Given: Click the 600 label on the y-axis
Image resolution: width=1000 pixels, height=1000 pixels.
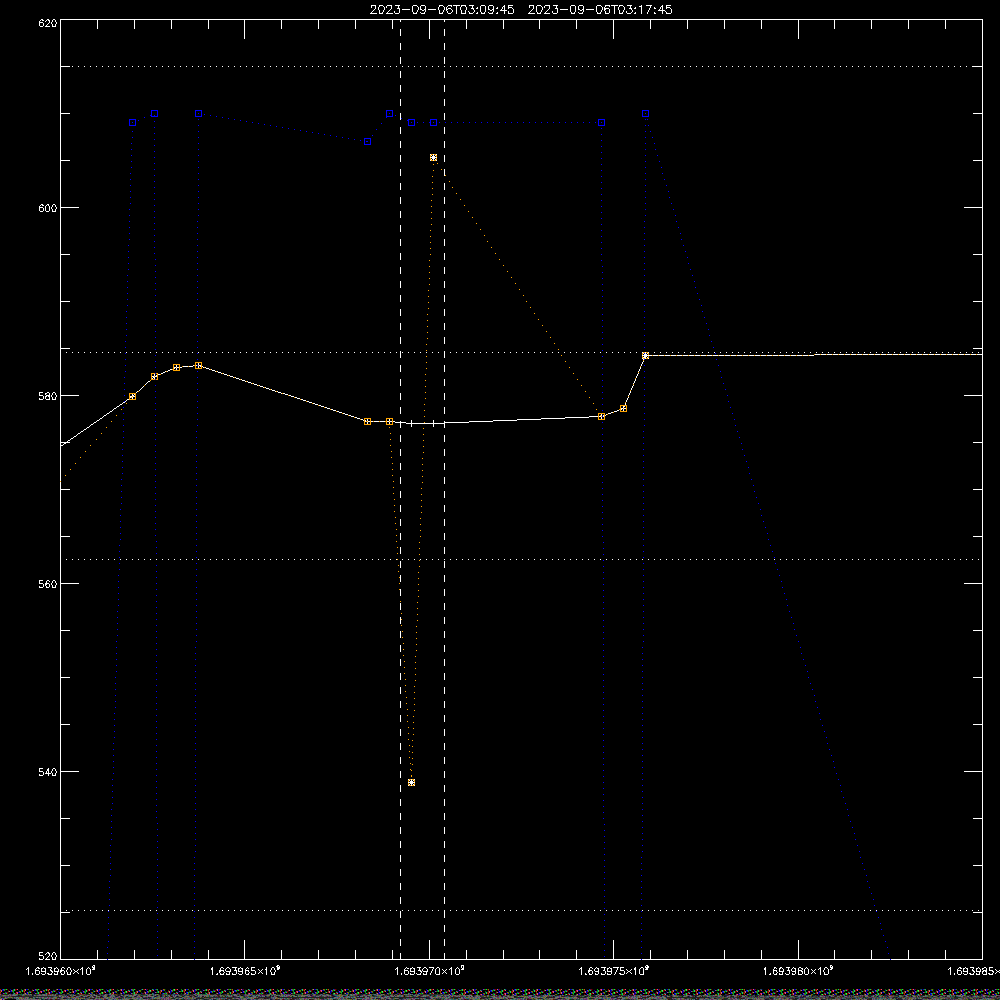Looking at the screenshot, I should tap(48, 207).
